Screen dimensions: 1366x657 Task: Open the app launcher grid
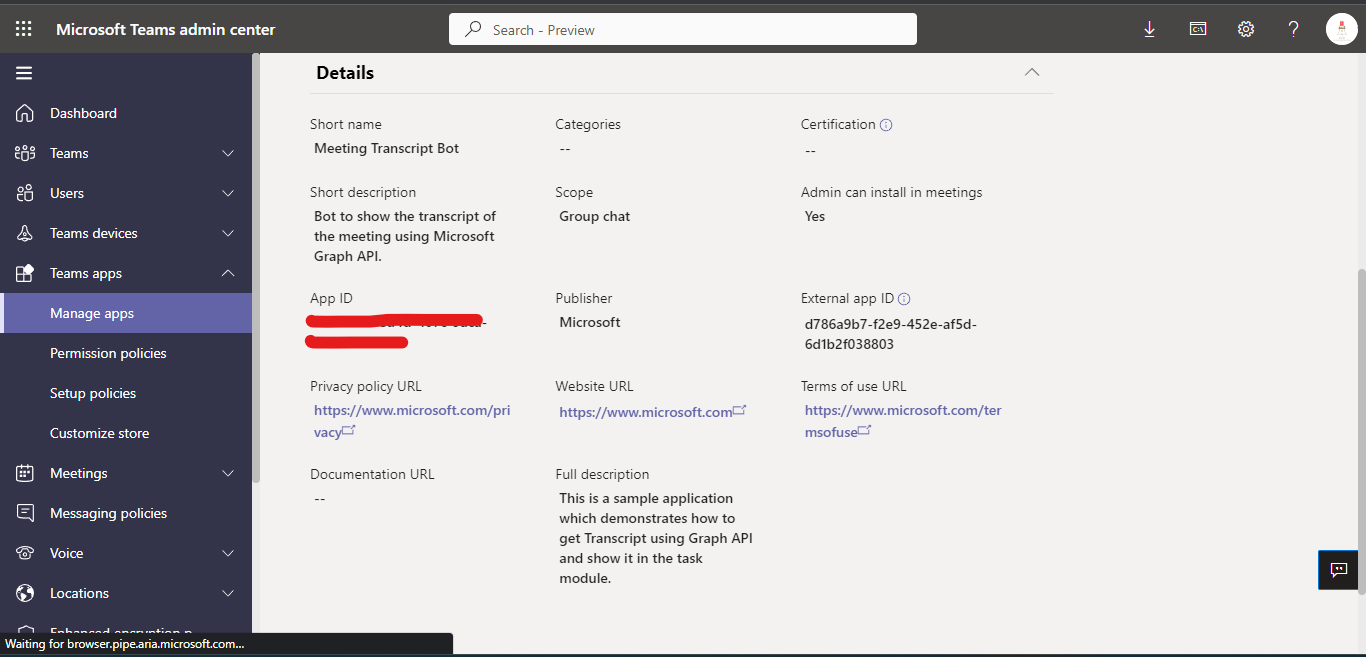22,27
